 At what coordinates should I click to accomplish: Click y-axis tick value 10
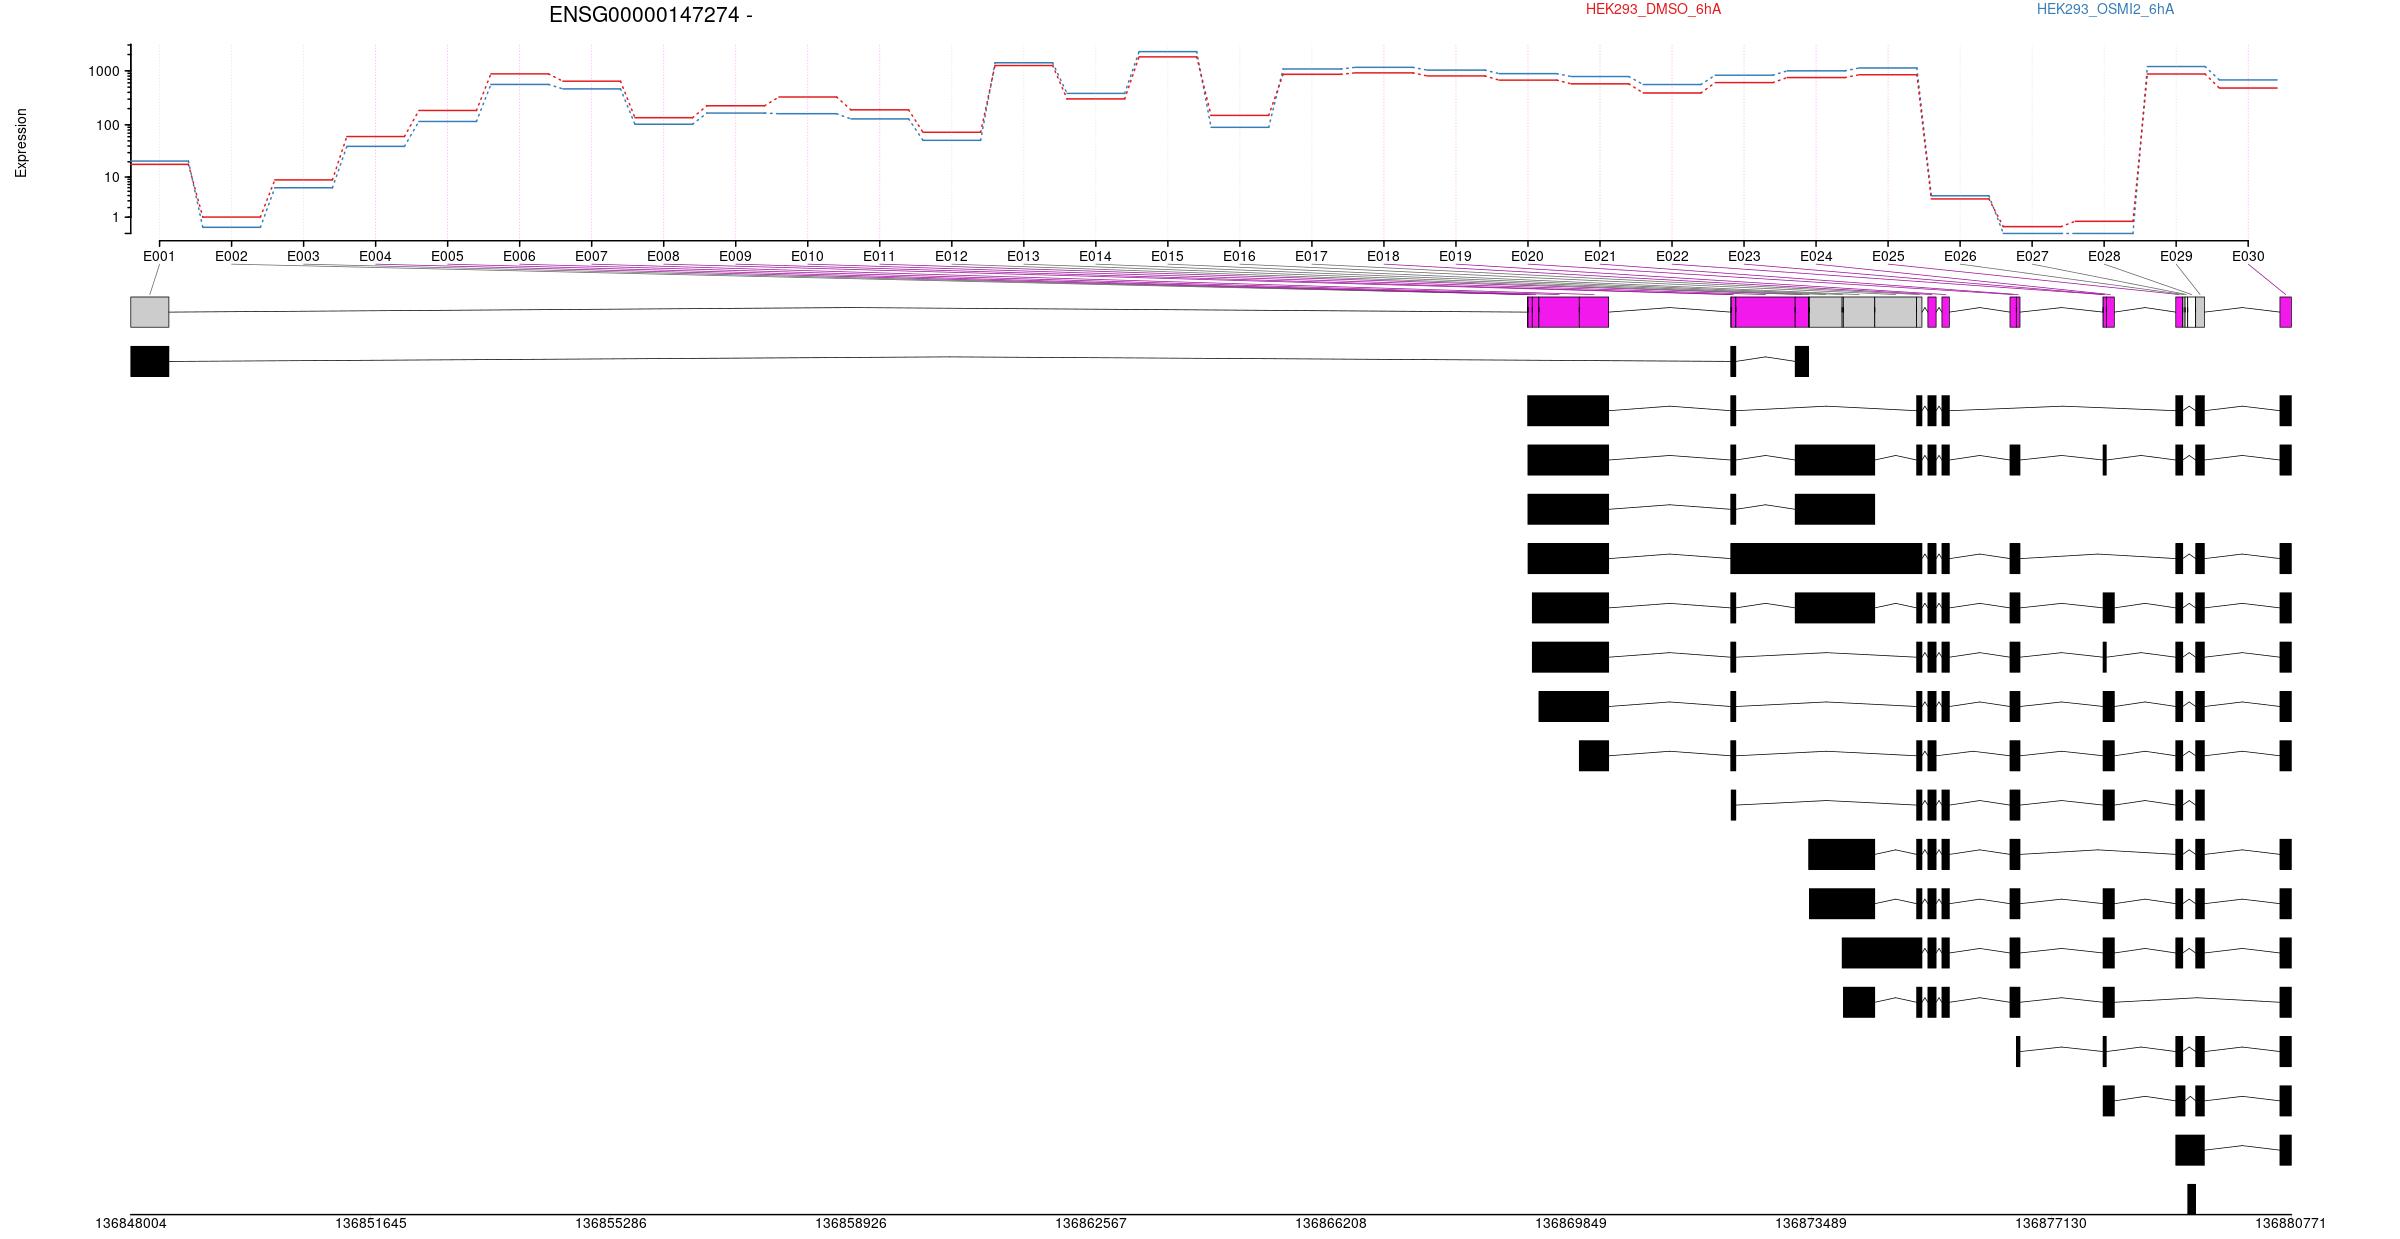tap(112, 178)
